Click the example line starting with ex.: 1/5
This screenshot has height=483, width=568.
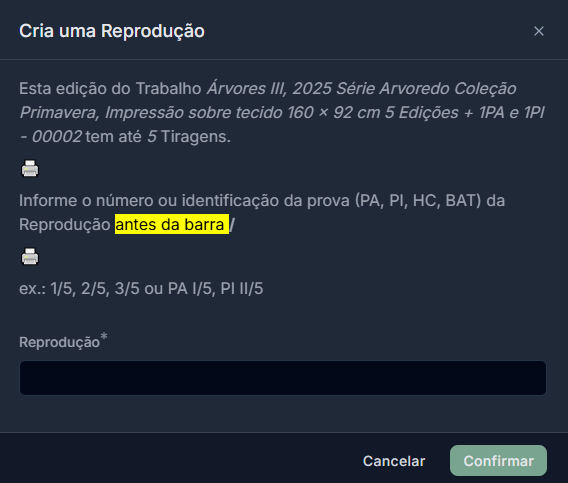pyautogui.click(x=141, y=288)
